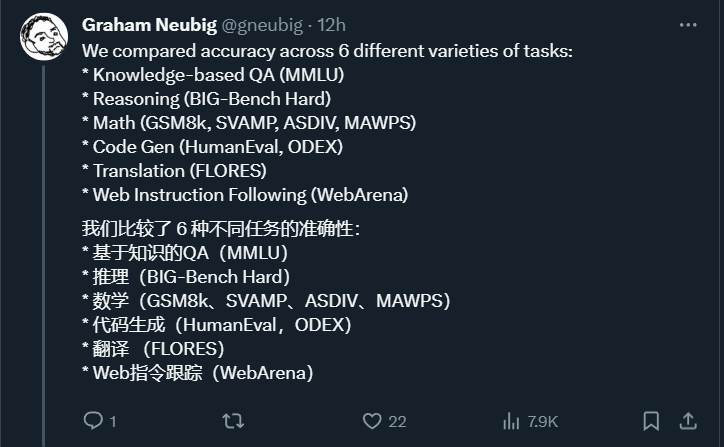Retweet this post using the repost icon
Viewport: 724px width, 447px height.
[x=232, y=421]
